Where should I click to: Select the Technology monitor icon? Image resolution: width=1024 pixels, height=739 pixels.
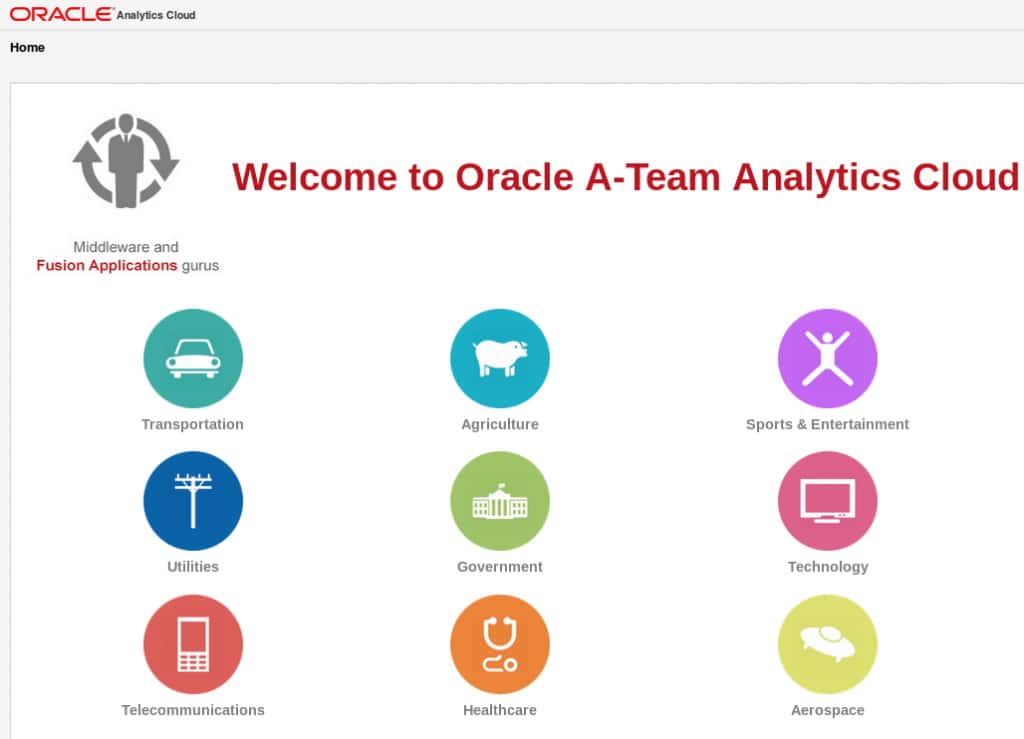pyautogui.click(x=828, y=501)
